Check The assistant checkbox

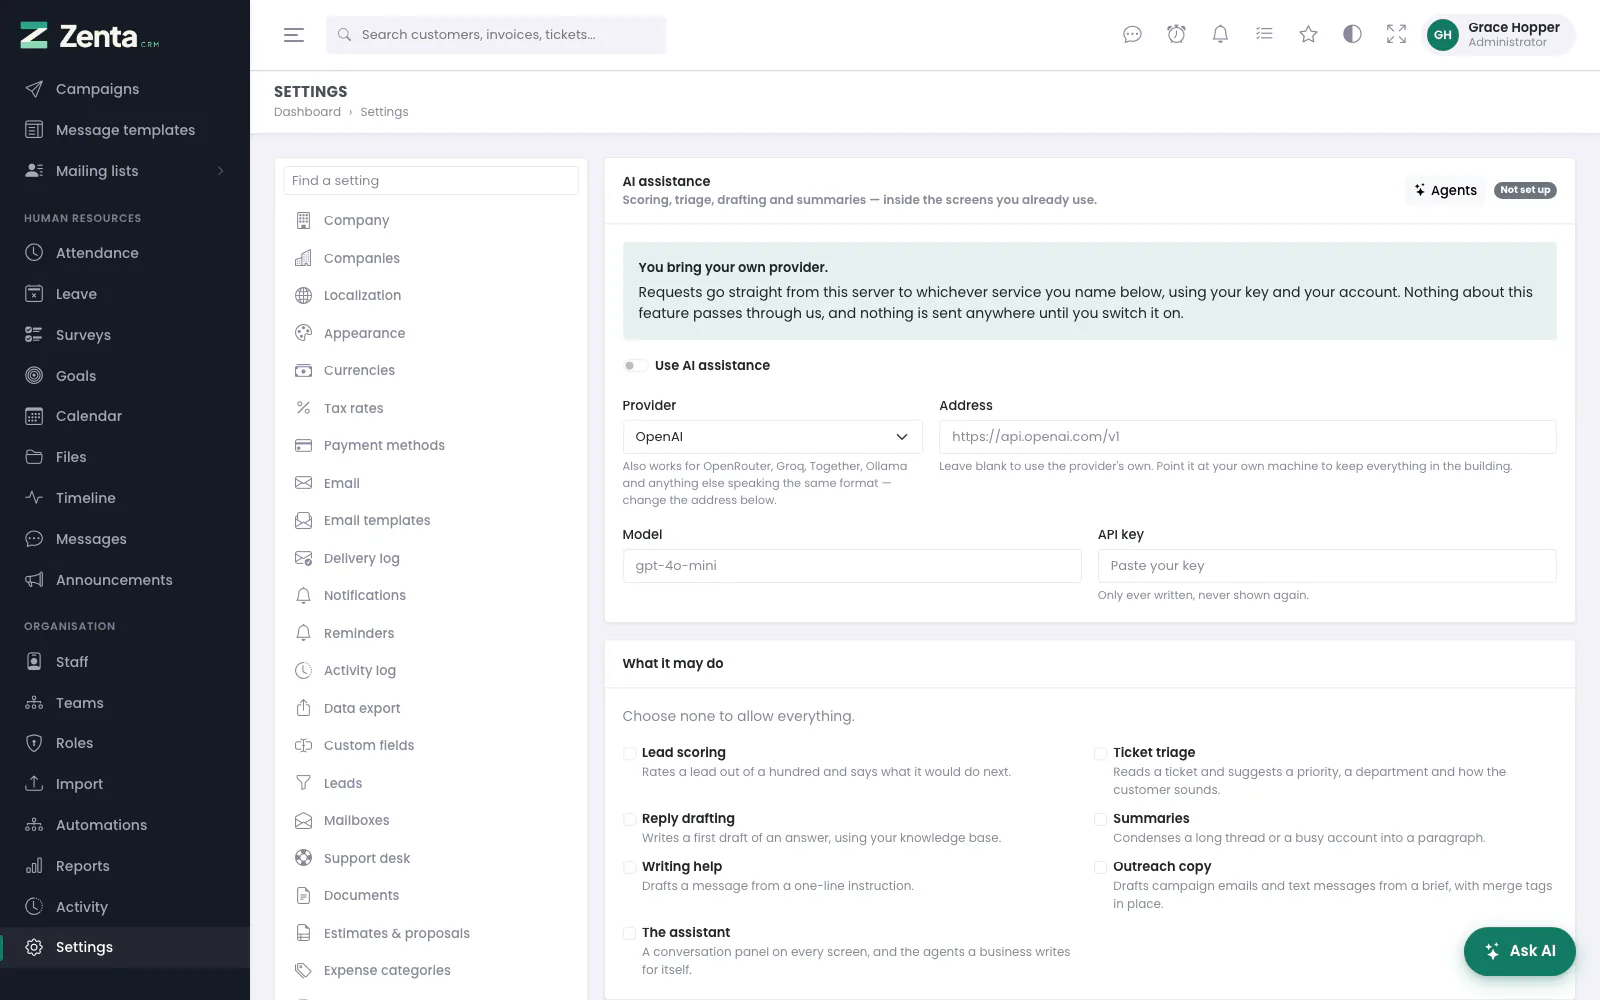click(629, 933)
